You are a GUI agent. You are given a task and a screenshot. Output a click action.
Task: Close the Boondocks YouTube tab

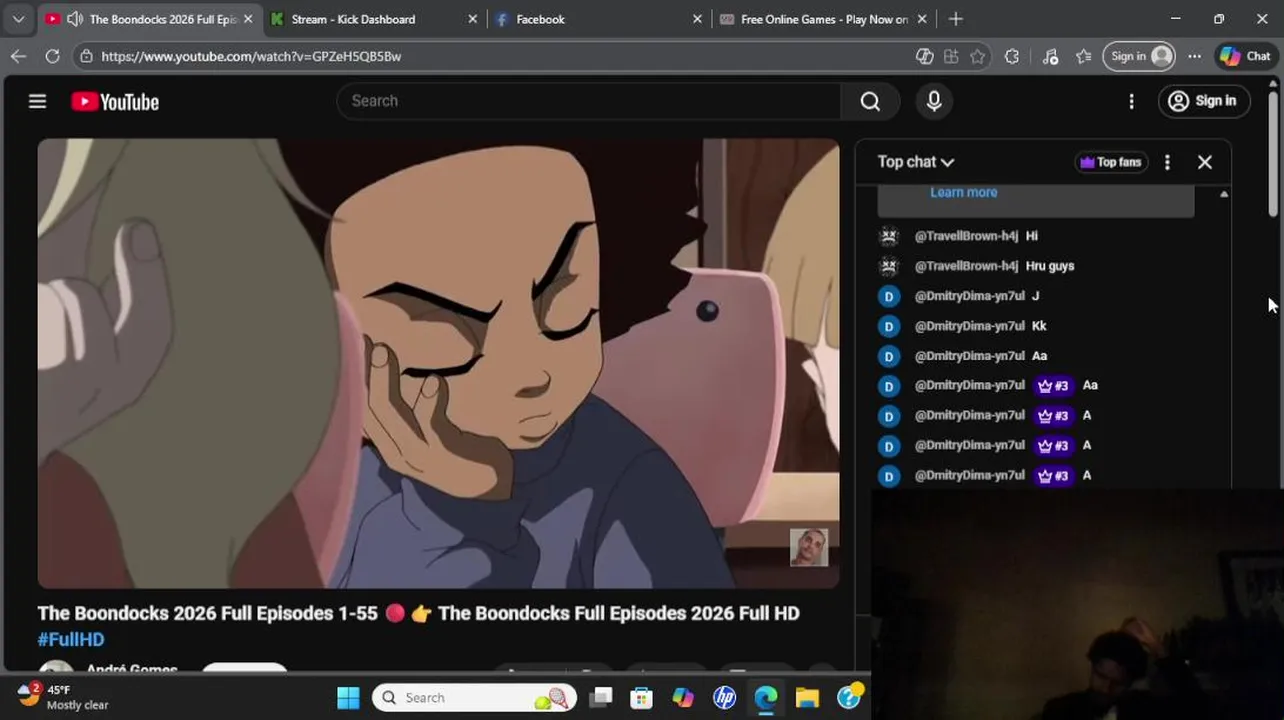coord(248,19)
